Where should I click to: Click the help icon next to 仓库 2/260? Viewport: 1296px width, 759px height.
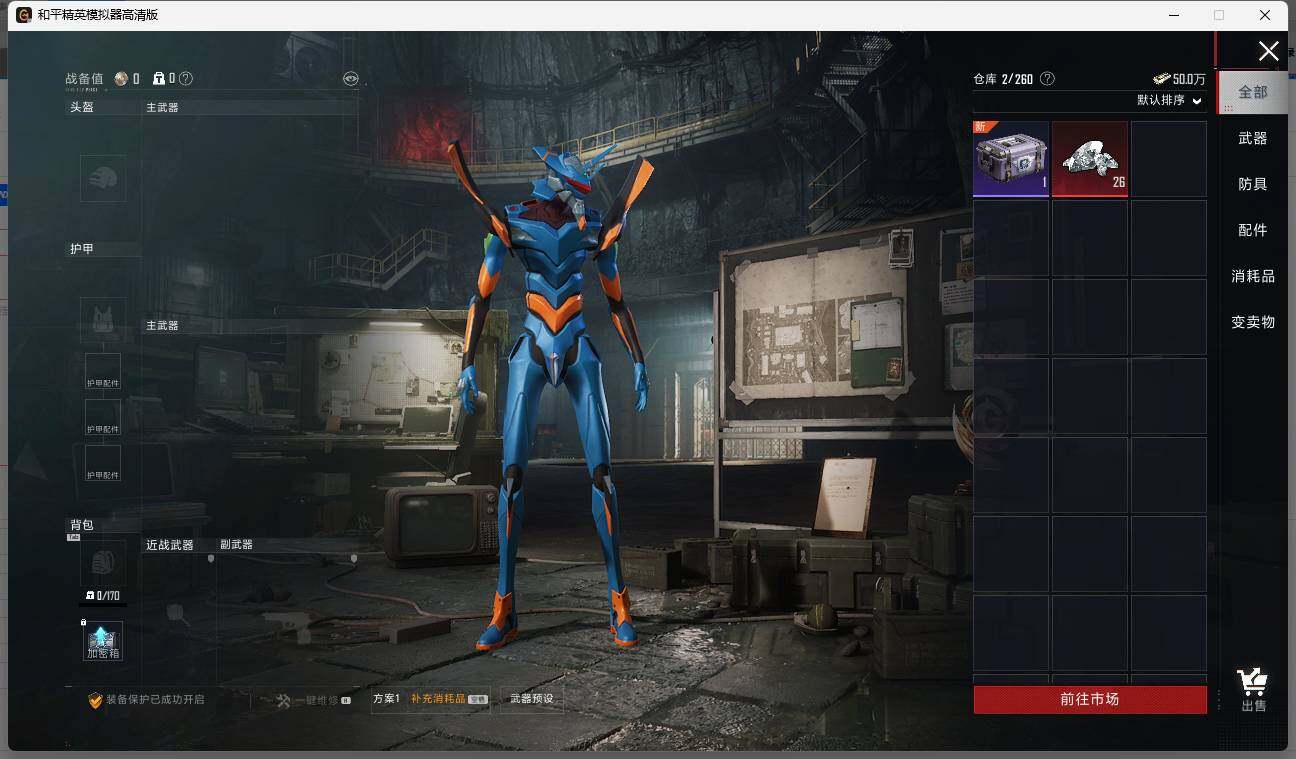click(1047, 78)
